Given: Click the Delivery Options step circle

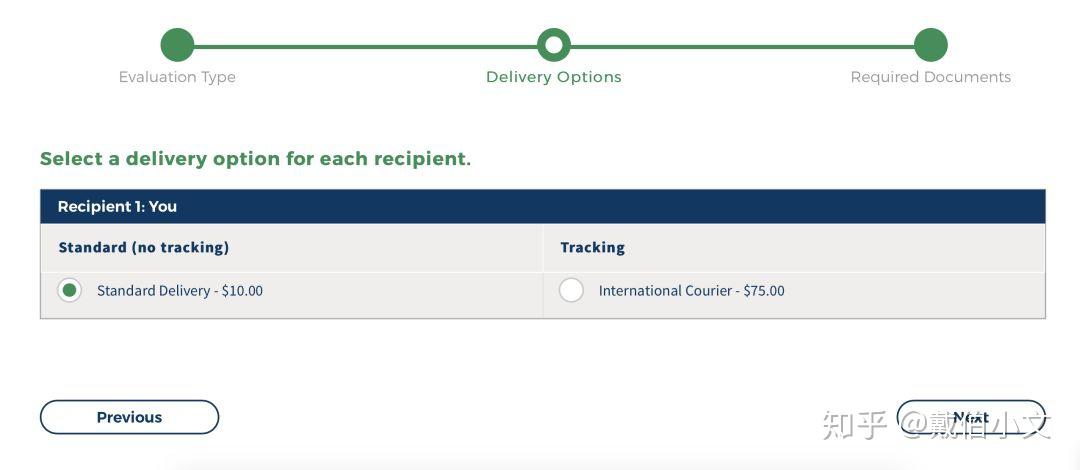Looking at the screenshot, I should click(x=553, y=45).
